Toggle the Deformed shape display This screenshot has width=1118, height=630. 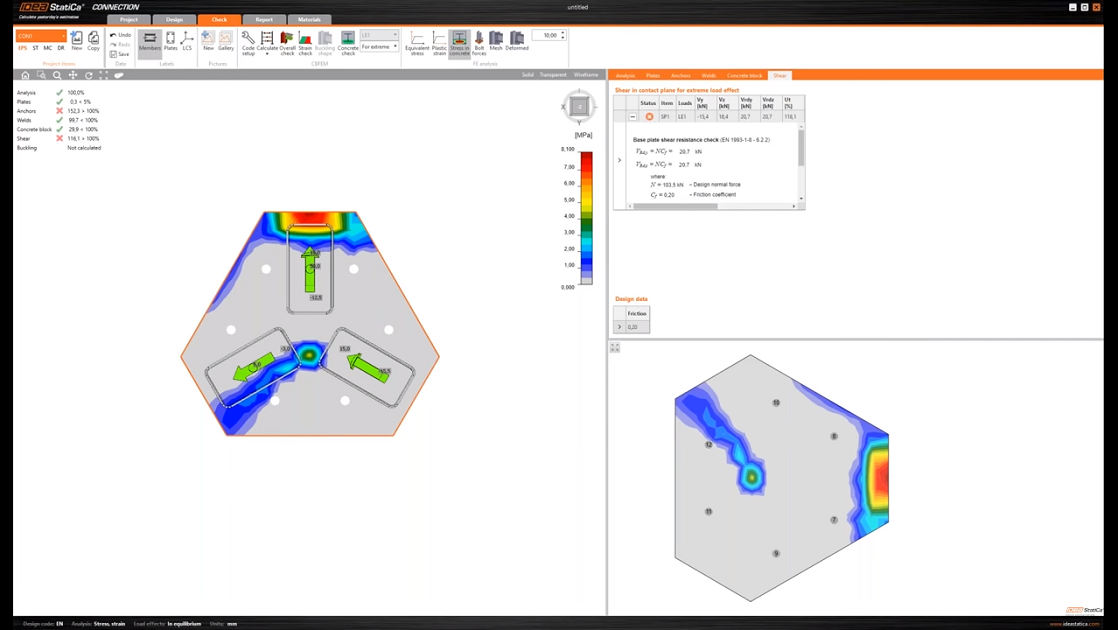pos(517,41)
